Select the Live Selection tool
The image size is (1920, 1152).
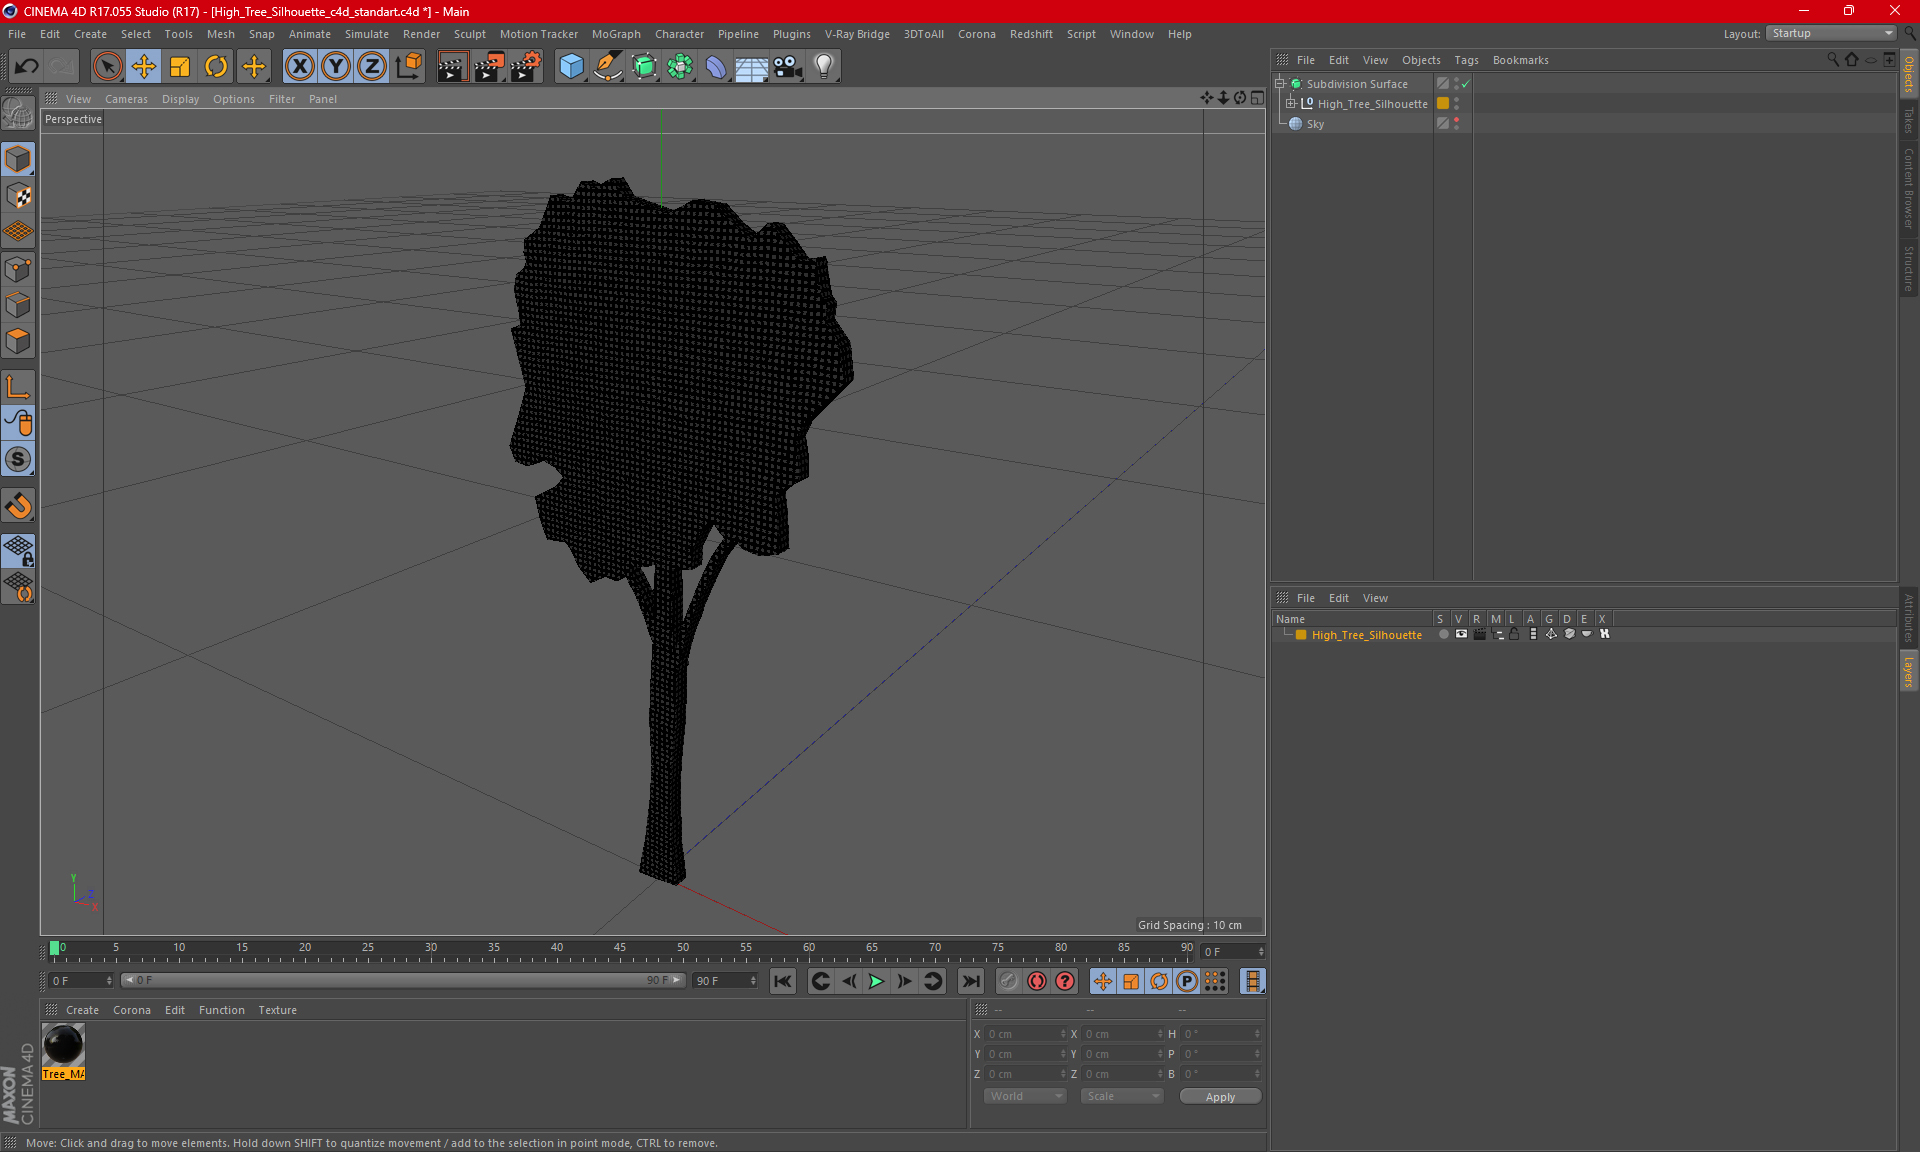click(107, 67)
